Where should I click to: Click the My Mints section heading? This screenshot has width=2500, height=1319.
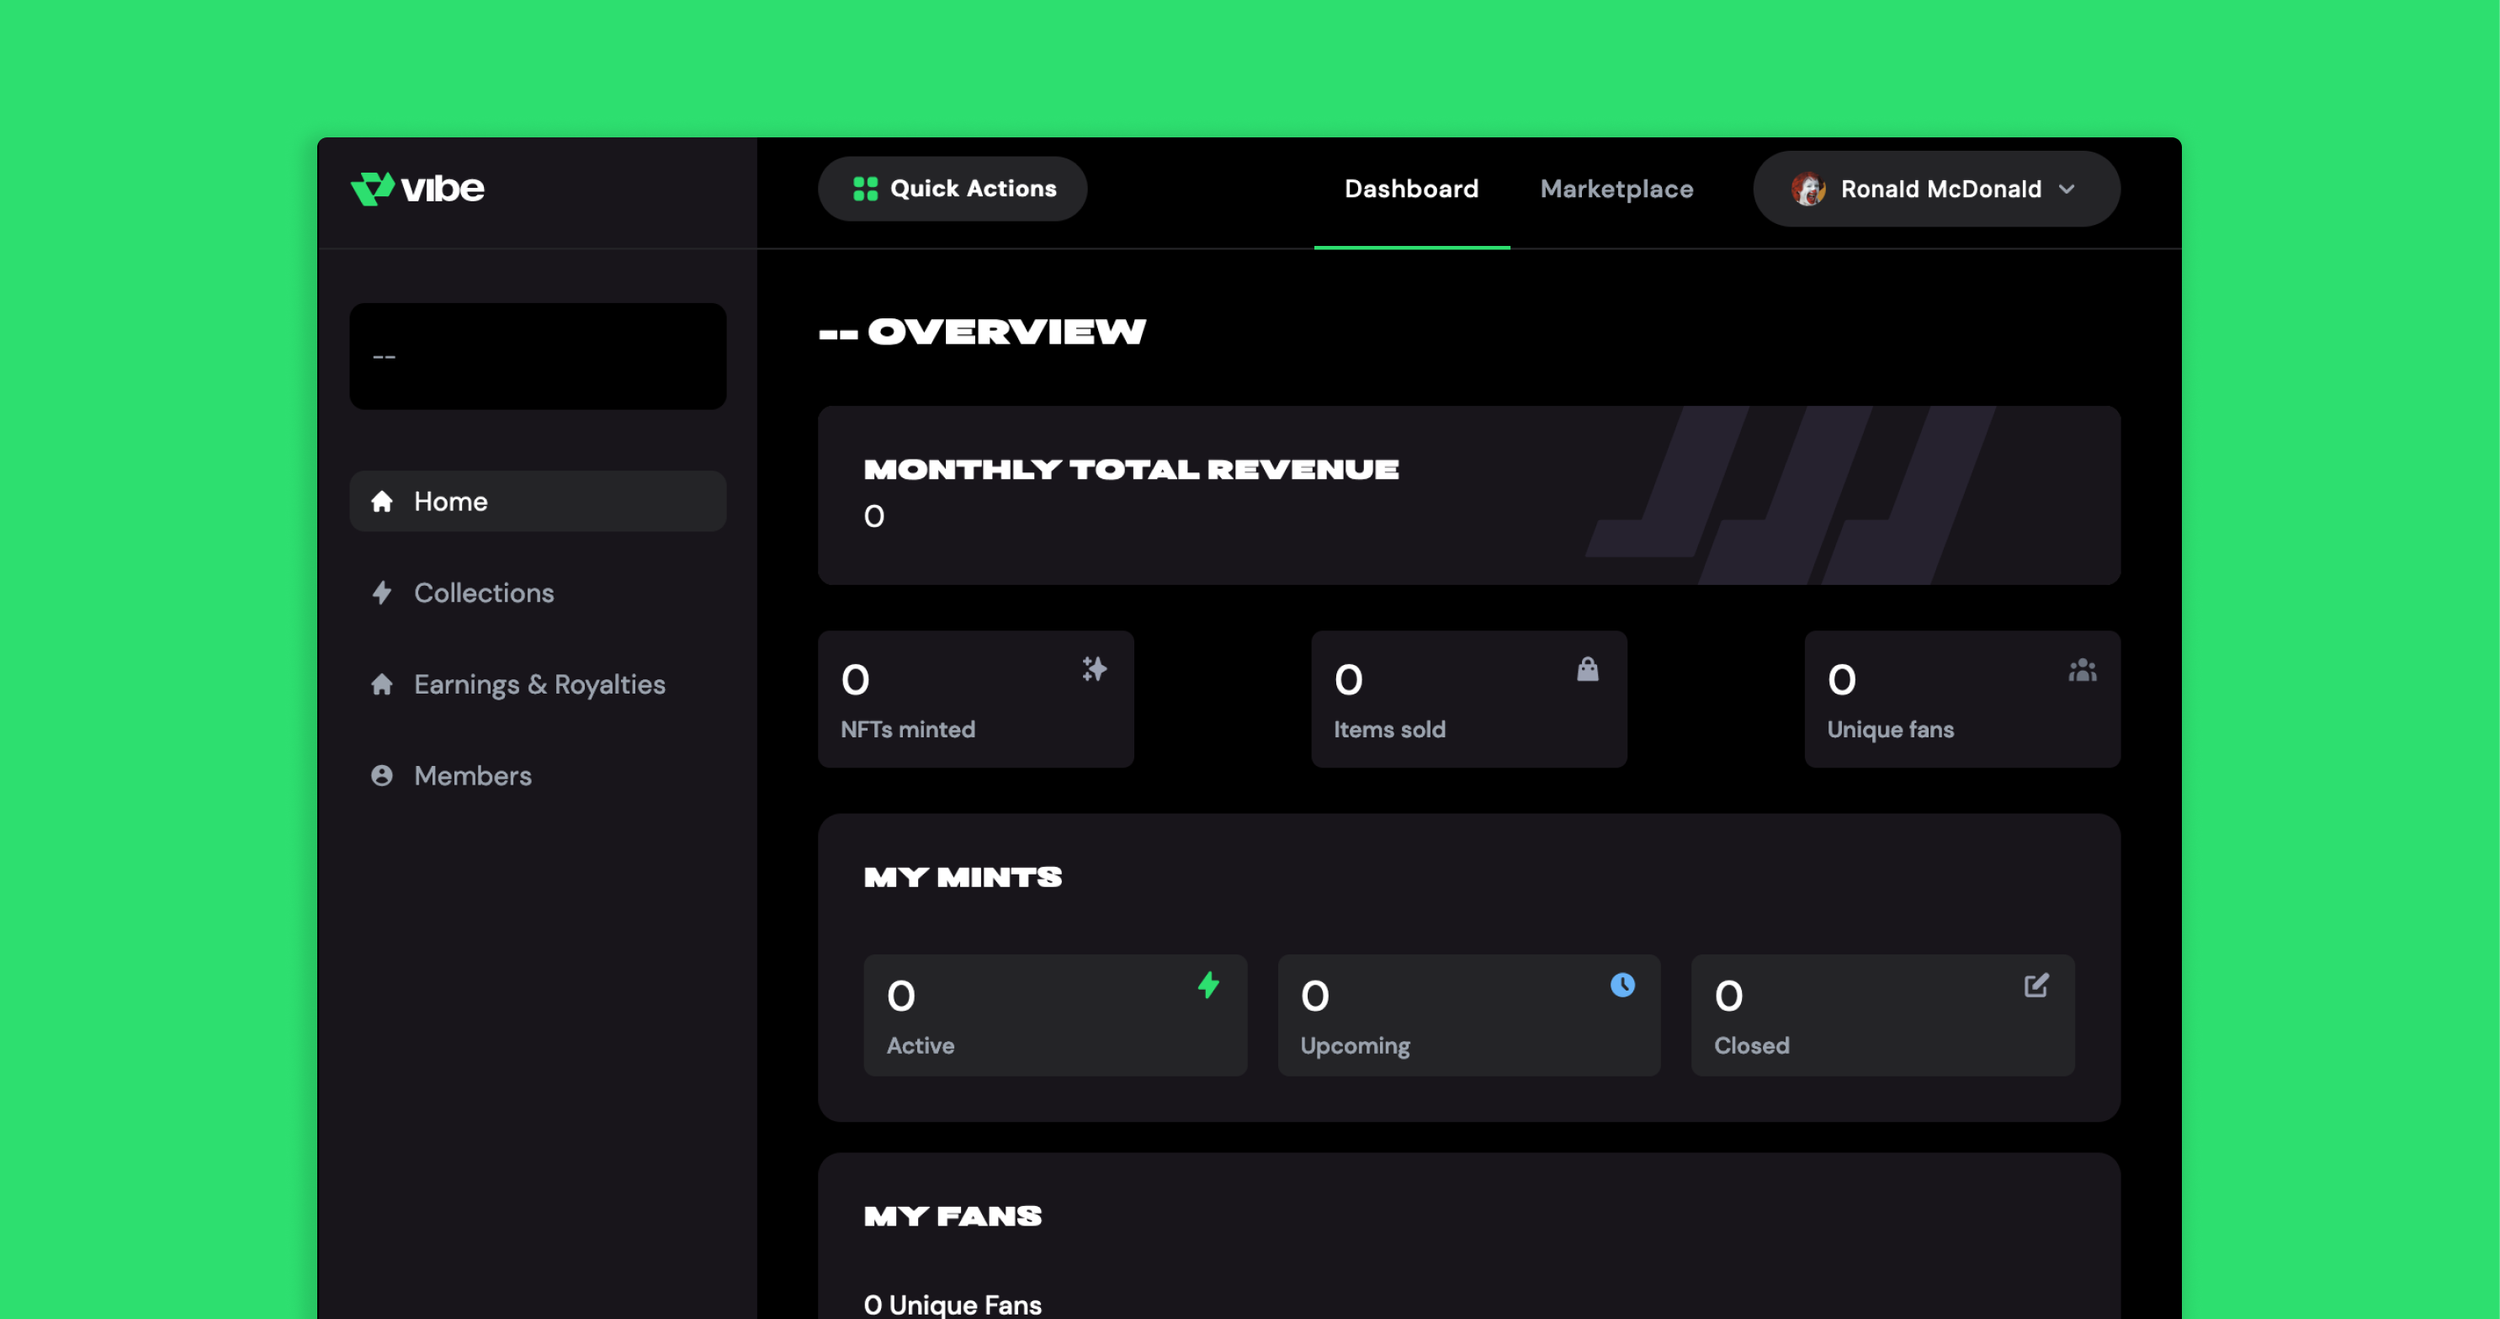point(963,878)
